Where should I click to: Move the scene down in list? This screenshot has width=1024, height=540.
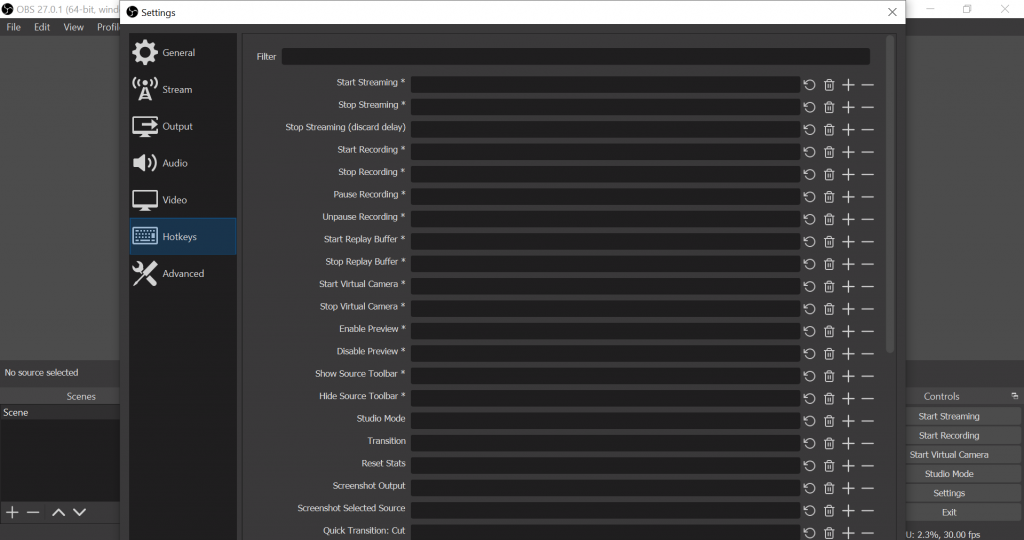click(79, 512)
